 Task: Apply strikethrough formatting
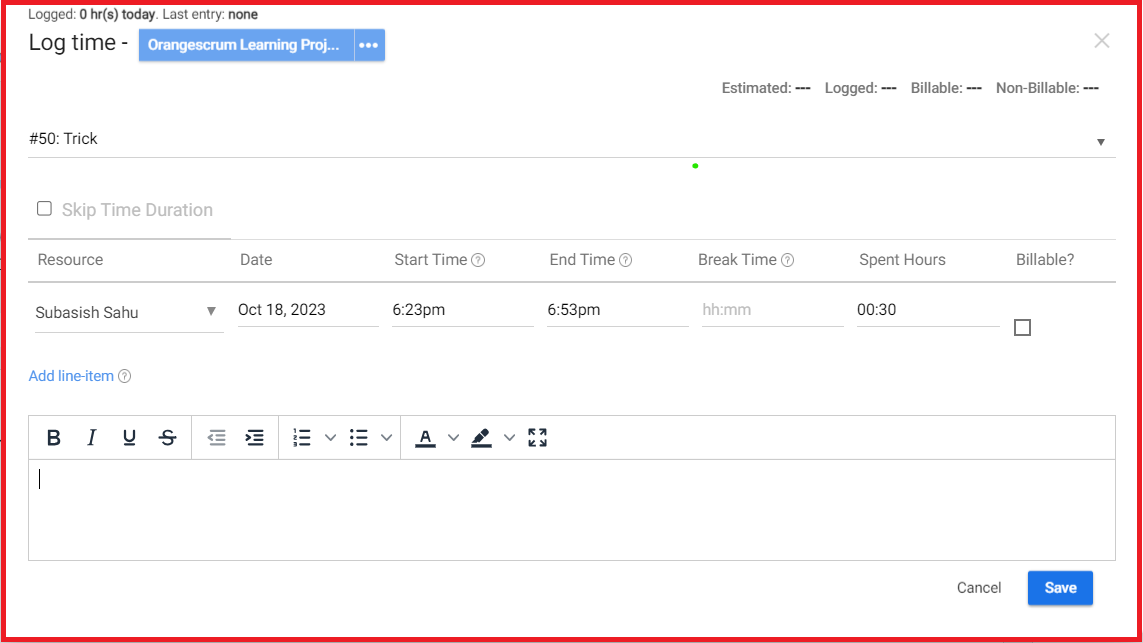(168, 437)
